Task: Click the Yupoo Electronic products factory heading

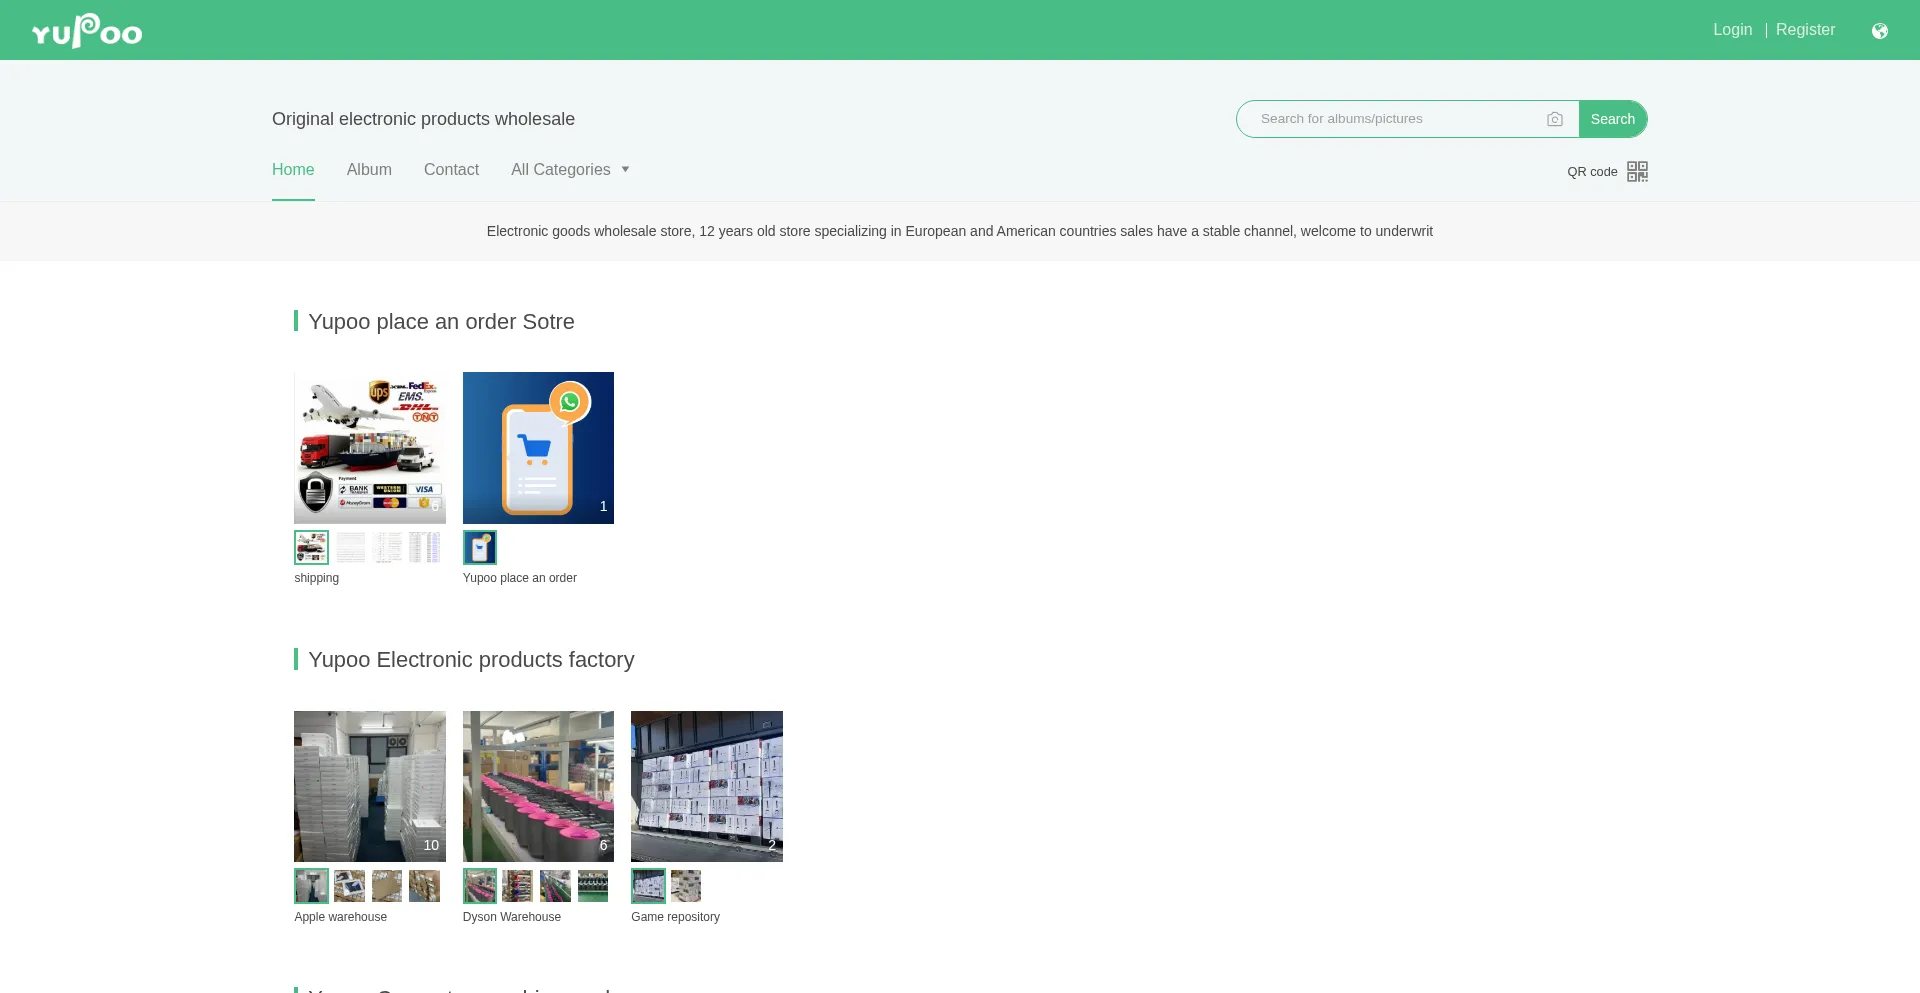Action: click(471, 660)
